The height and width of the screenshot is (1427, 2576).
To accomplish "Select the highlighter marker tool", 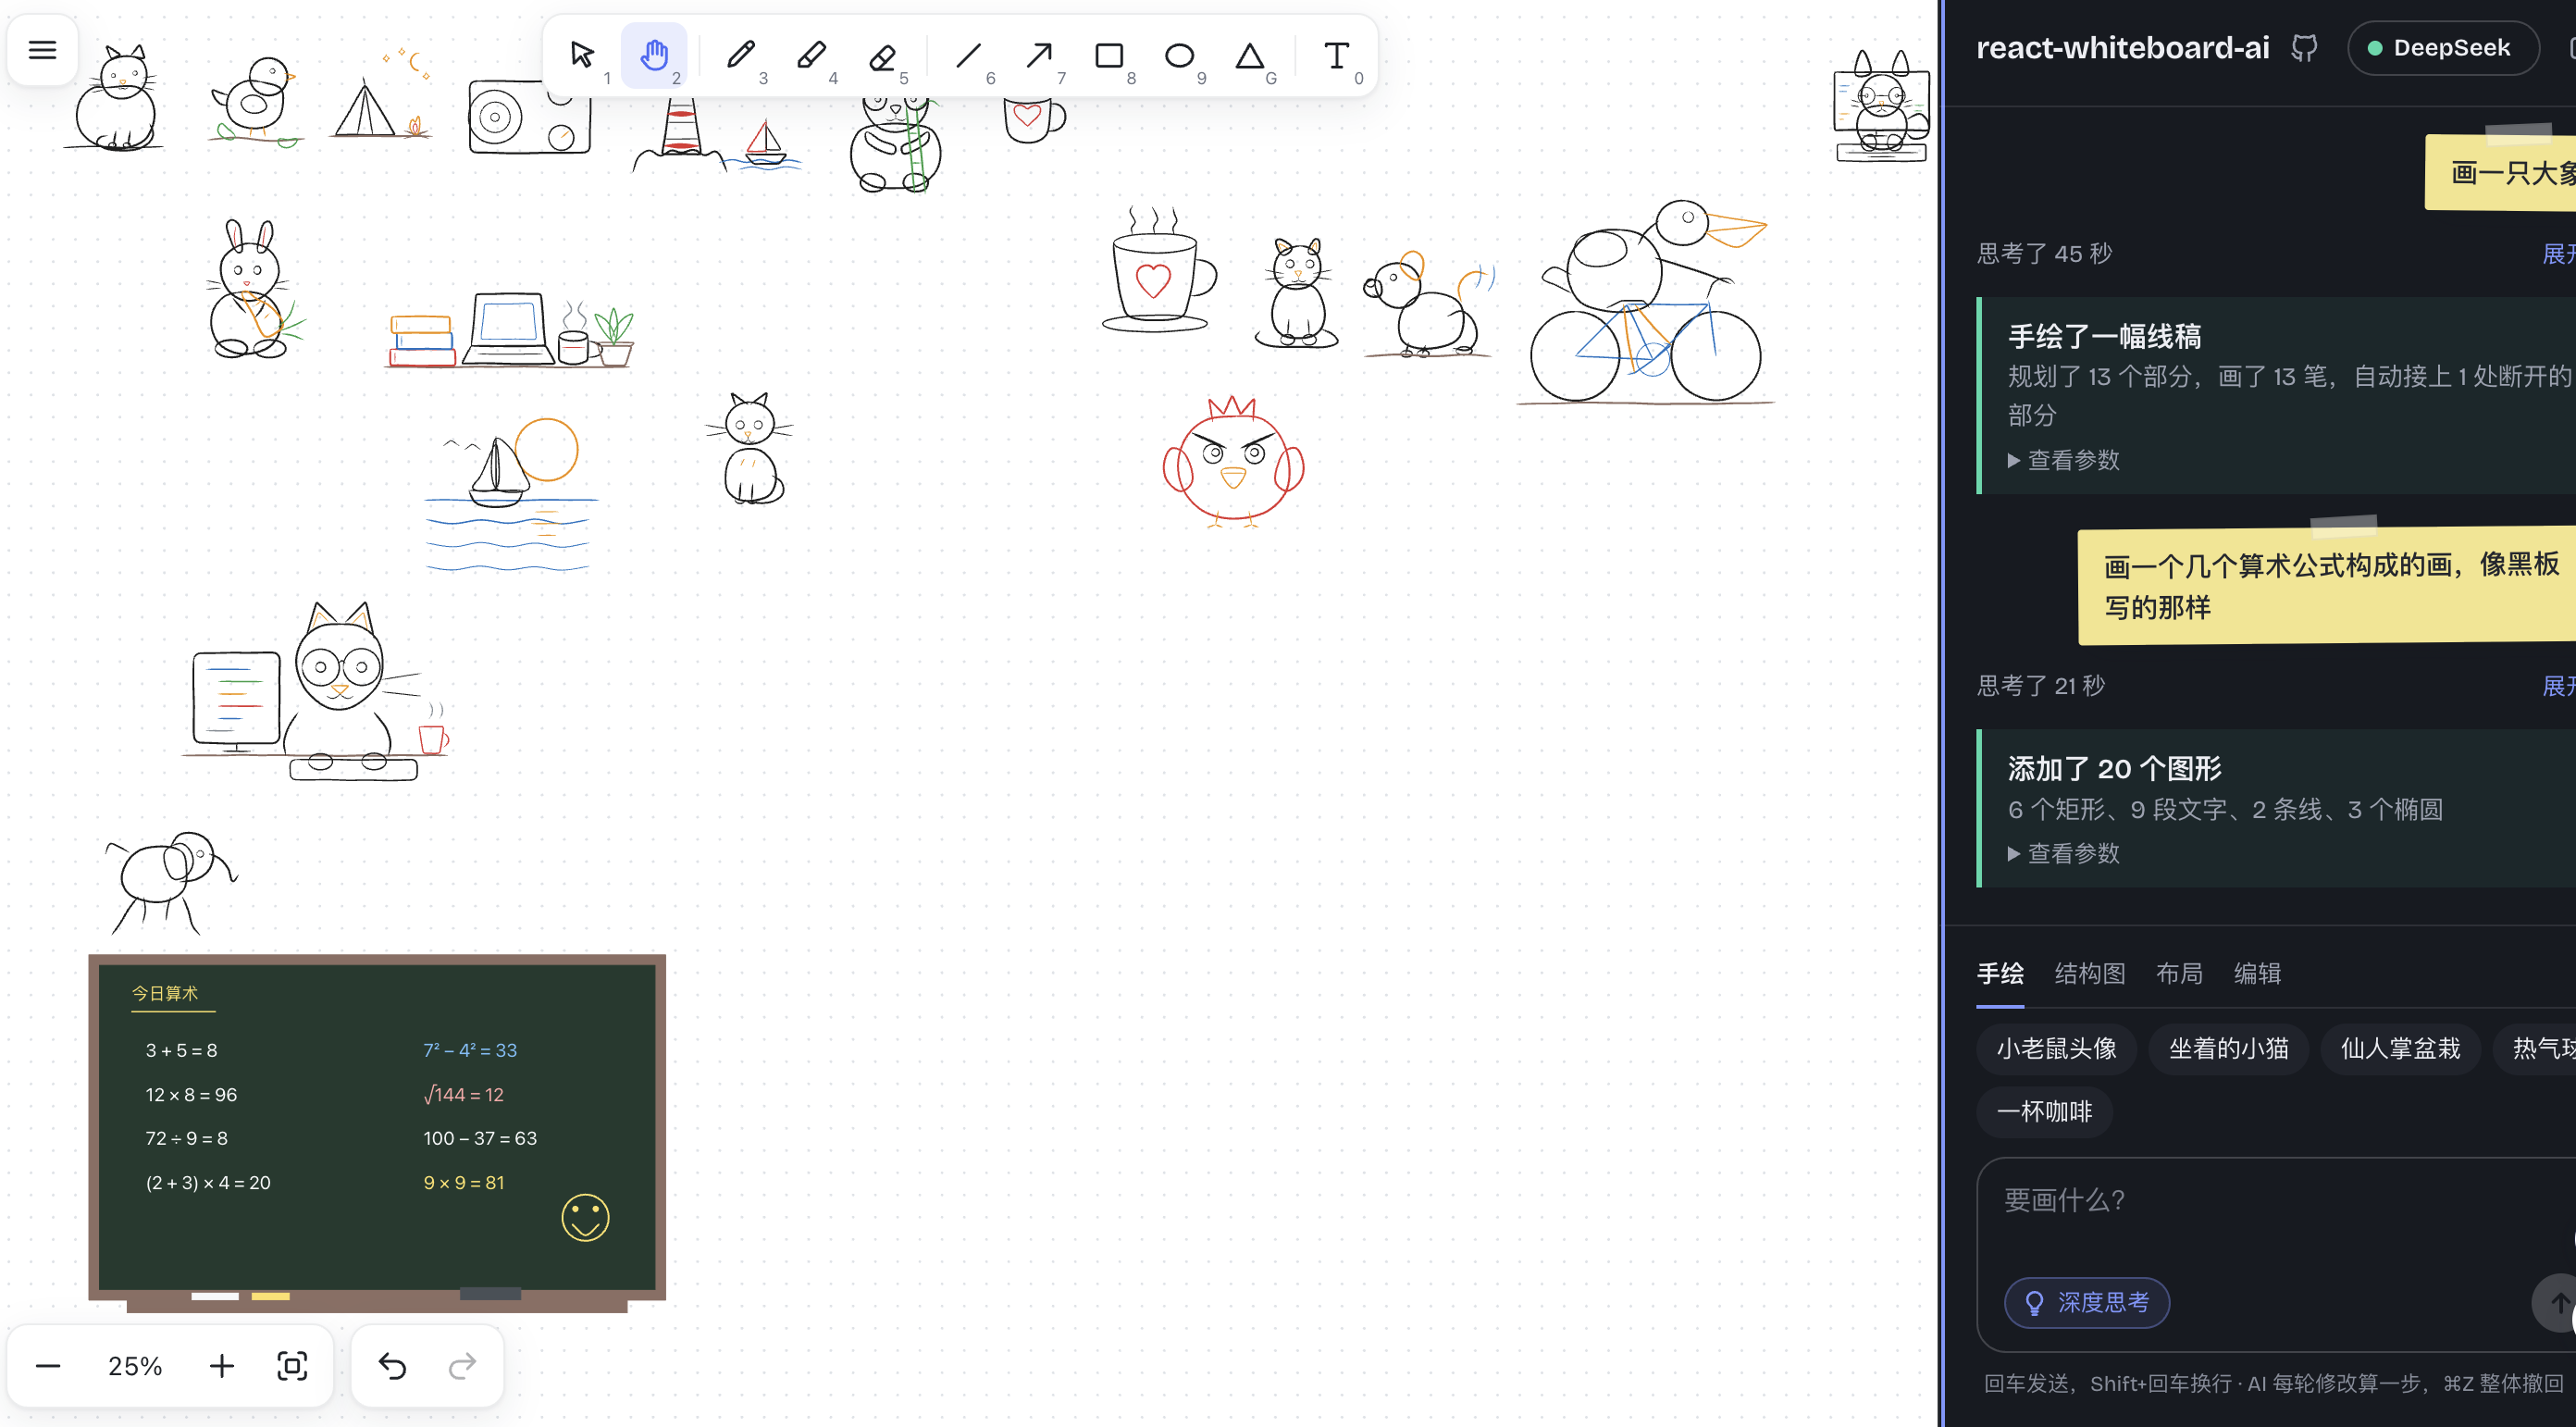I will click(x=811, y=55).
